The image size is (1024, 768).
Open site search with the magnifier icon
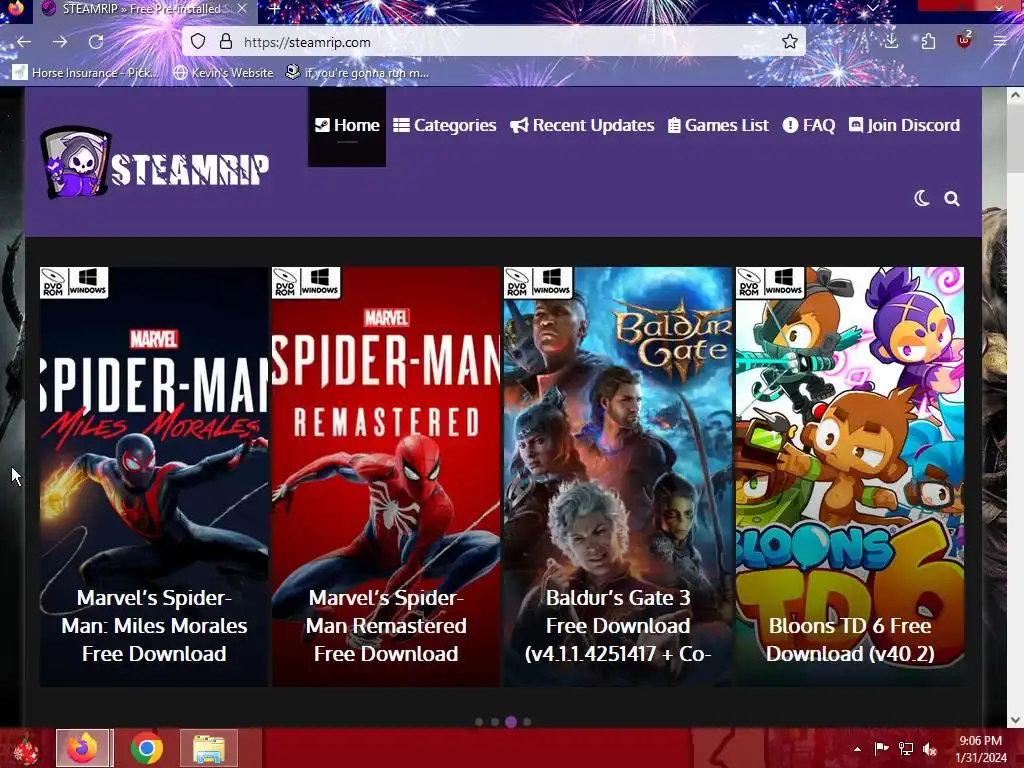pos(952,199)
